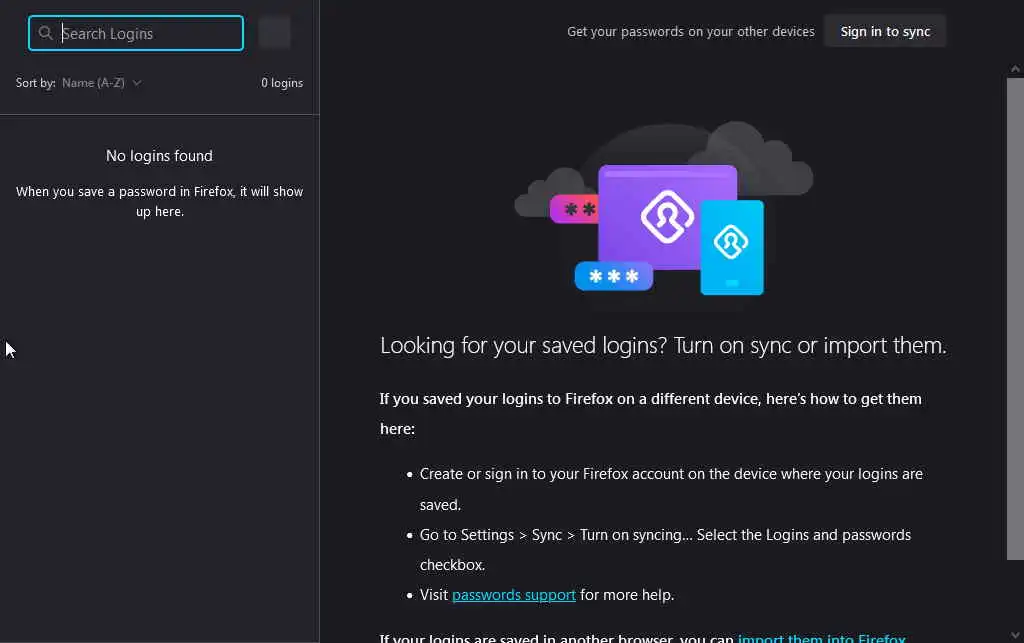The image size is (1024, 643).
Task: Open the Sort by Name (A-Z) dropdown
Action: pyautogui.click(x=101, y=83)
